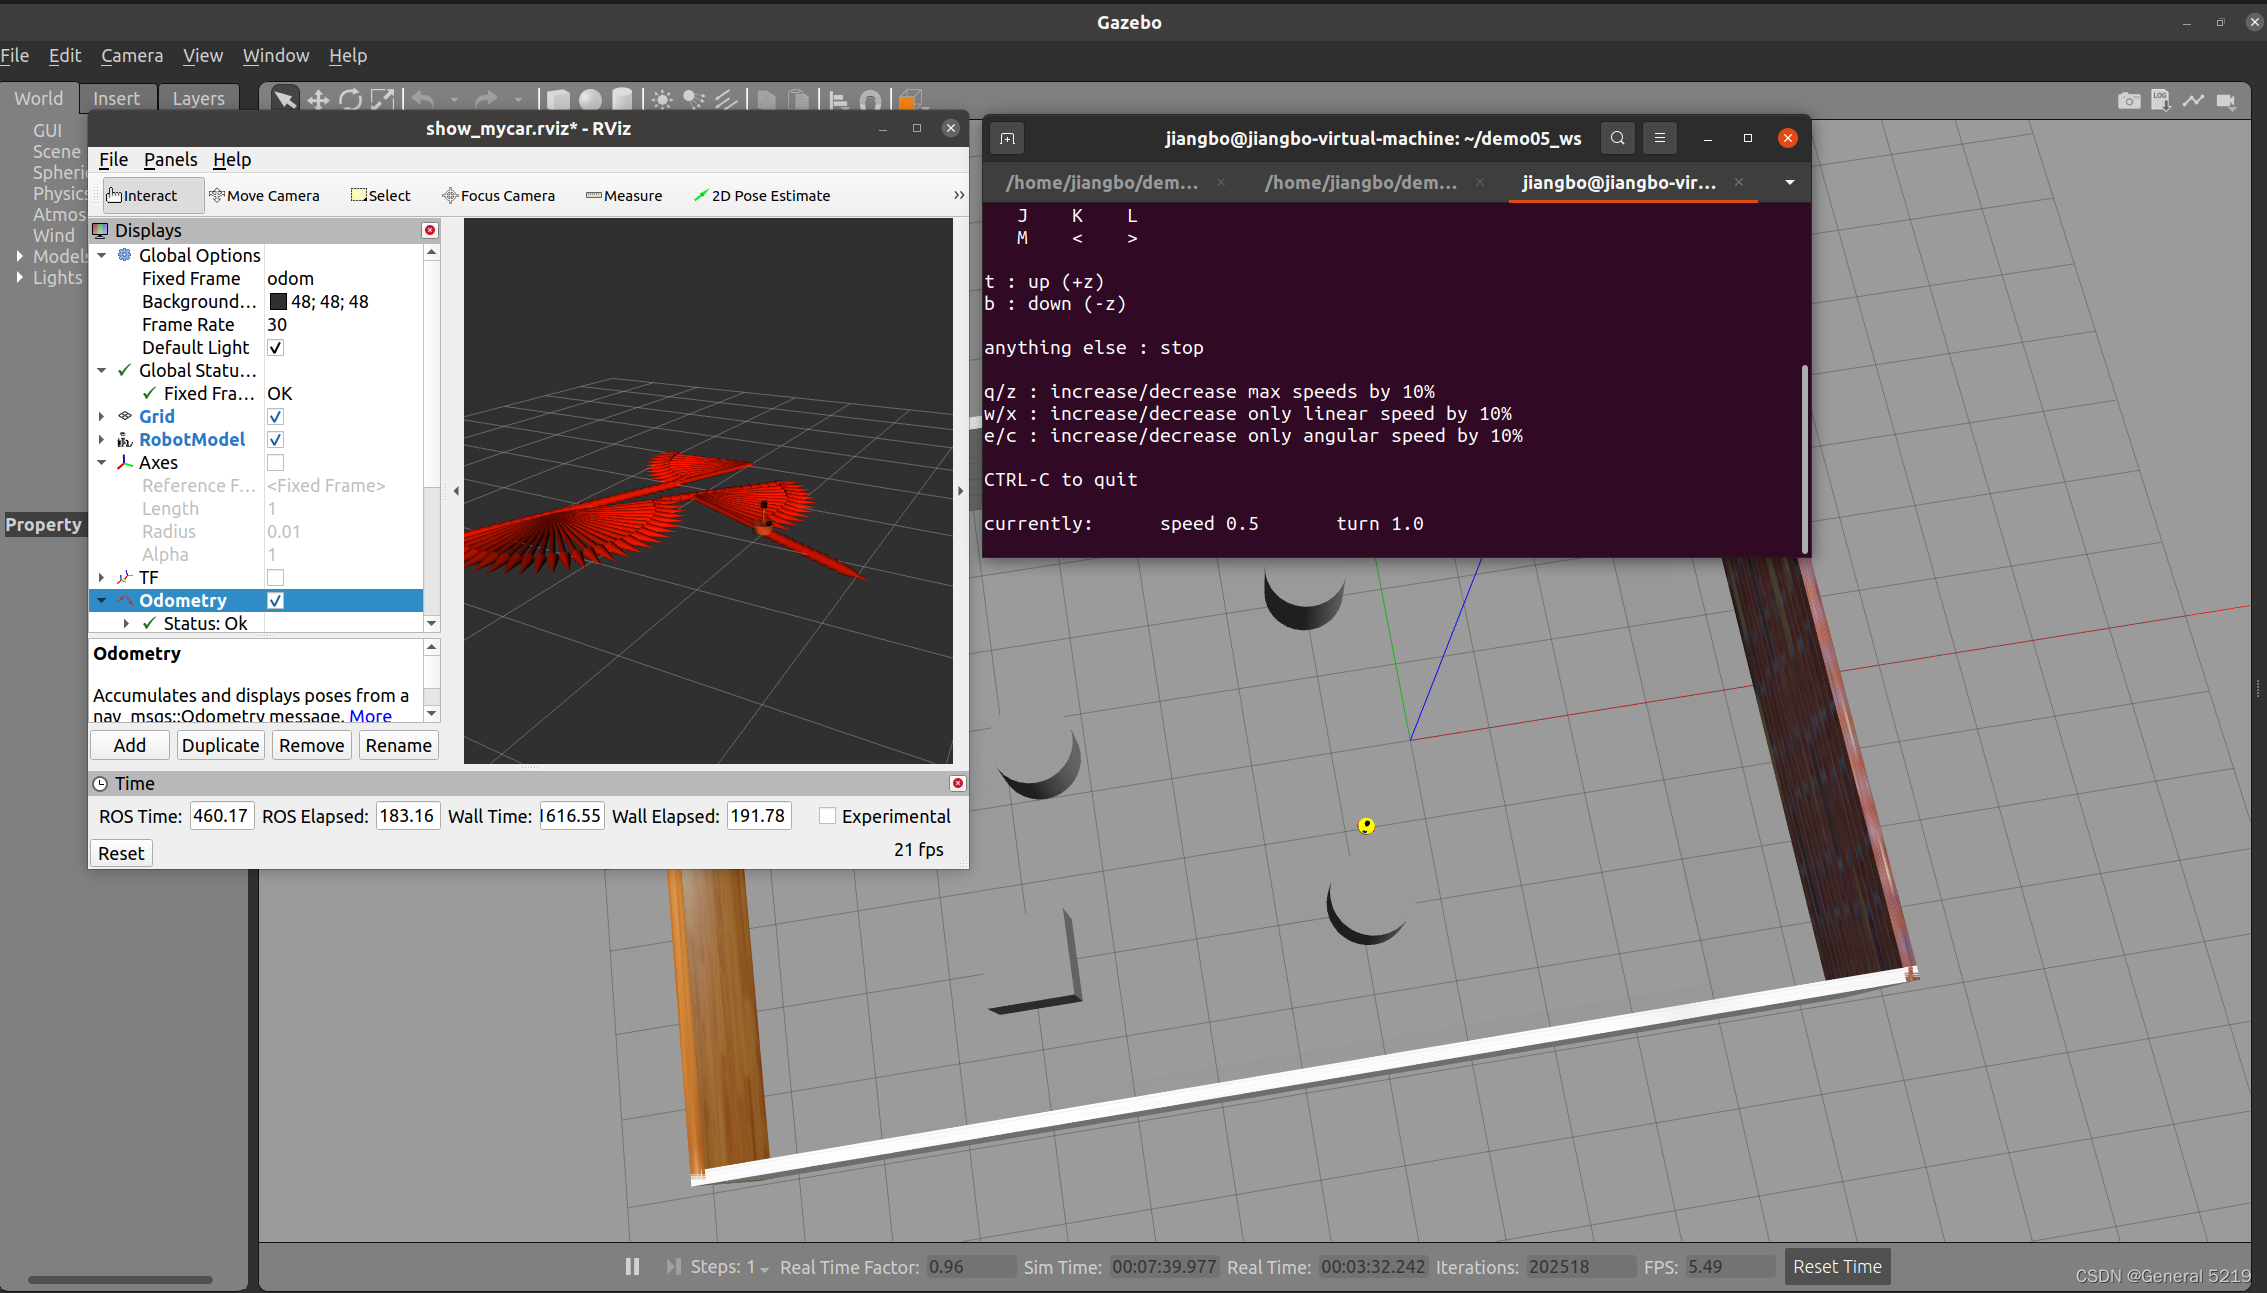The image size is (2267, 1293).
Task: Insert a sphere shape from toolbar
Action: tap(591, 99)
